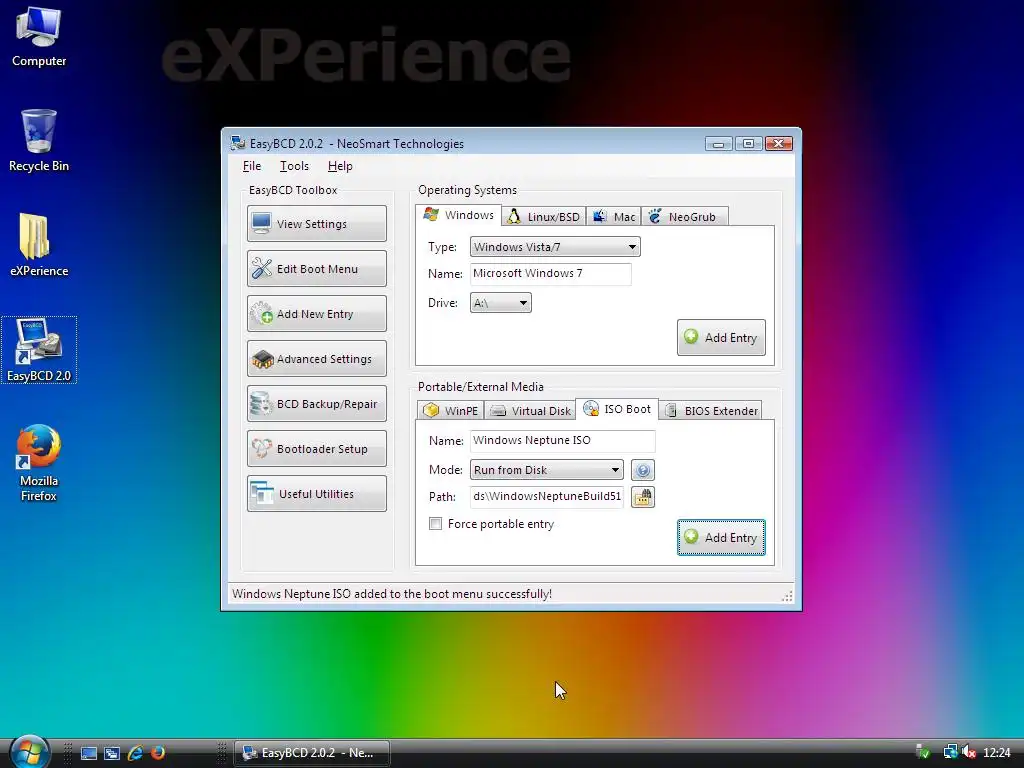Click Add Entry in Portable/External Media section
The height and width of the screenshot is (768, 1024).
pos(721,537)
